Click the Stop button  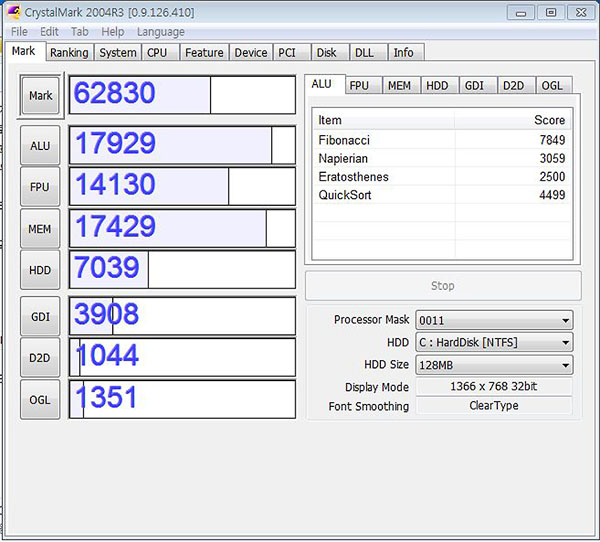coord(443,286)
